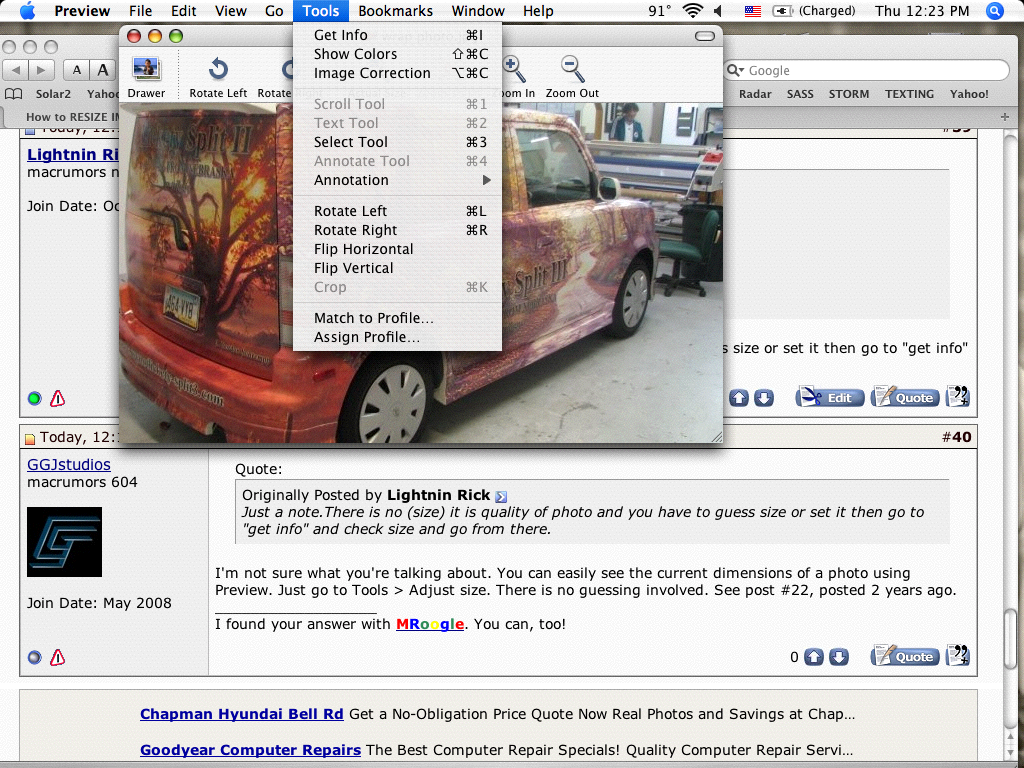
Task: Open the GGJstudios profile link
Action: [x=69, y=464]
